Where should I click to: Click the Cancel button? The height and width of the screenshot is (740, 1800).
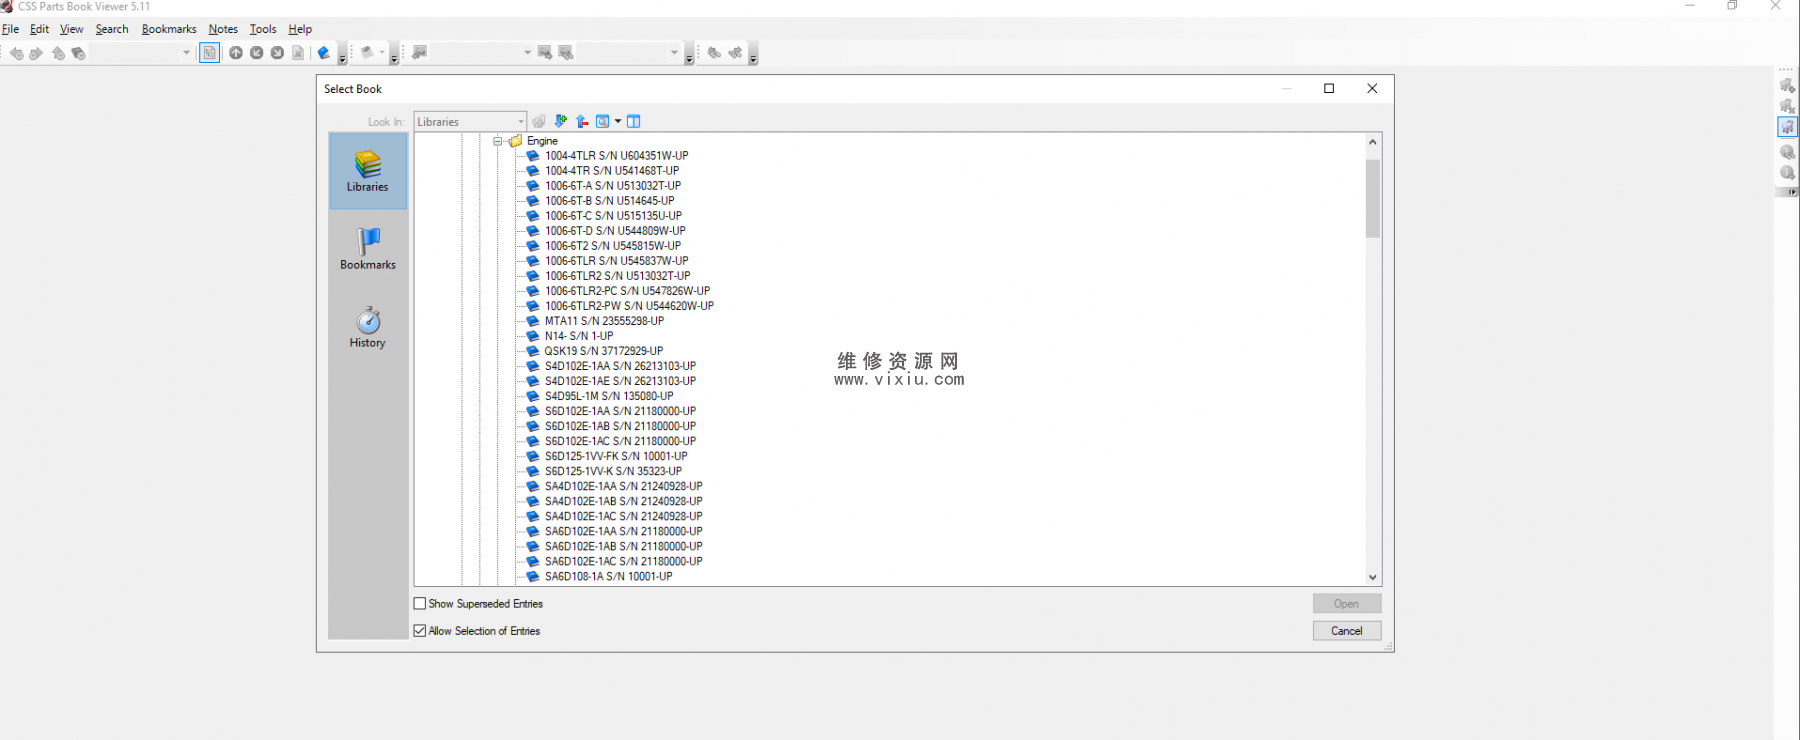click(1347, 631)
